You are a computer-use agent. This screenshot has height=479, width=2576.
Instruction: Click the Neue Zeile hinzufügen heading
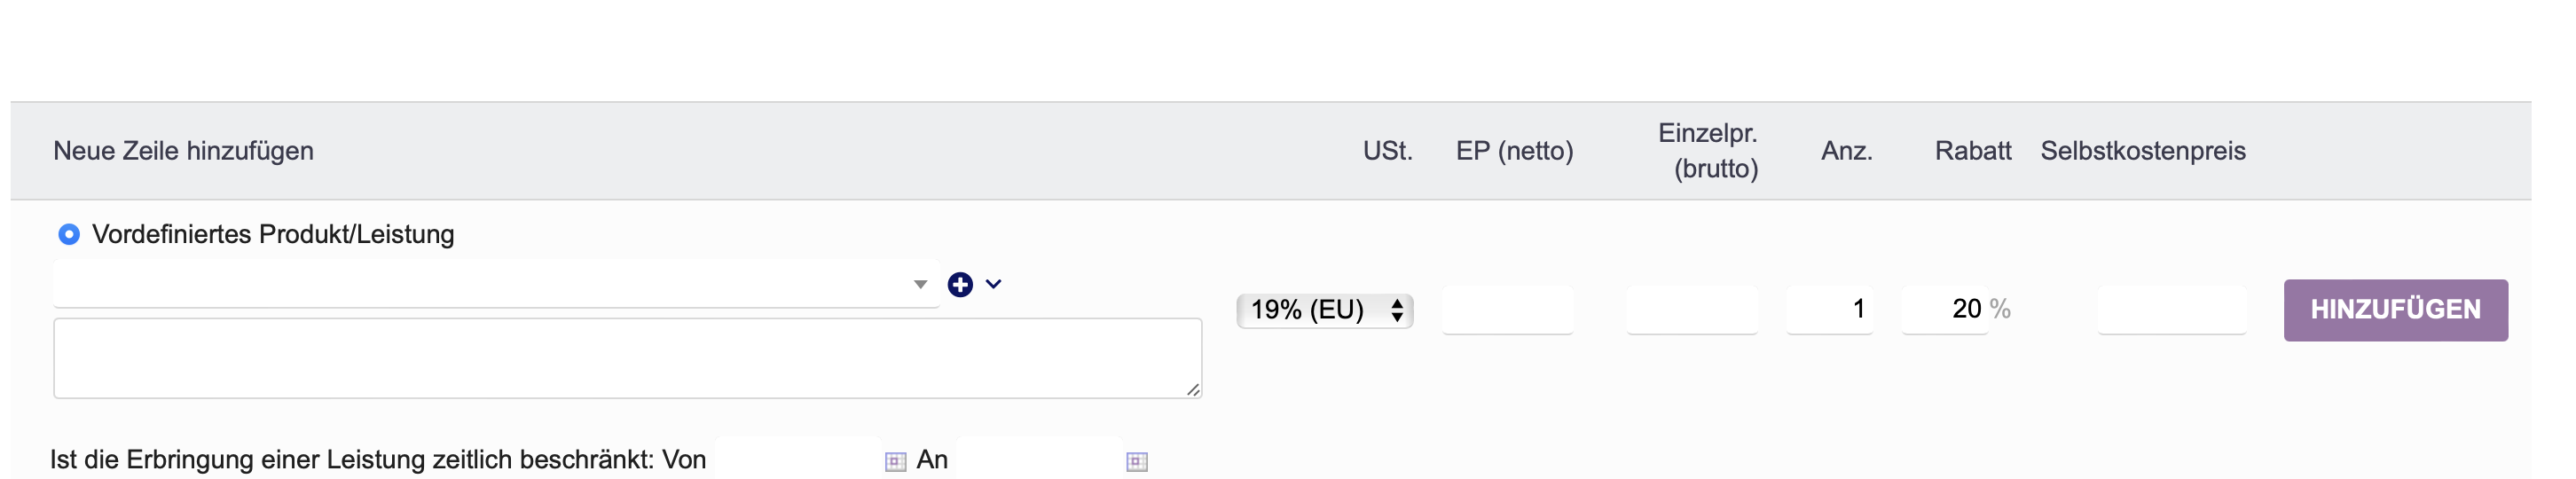(x=183, y=151)
